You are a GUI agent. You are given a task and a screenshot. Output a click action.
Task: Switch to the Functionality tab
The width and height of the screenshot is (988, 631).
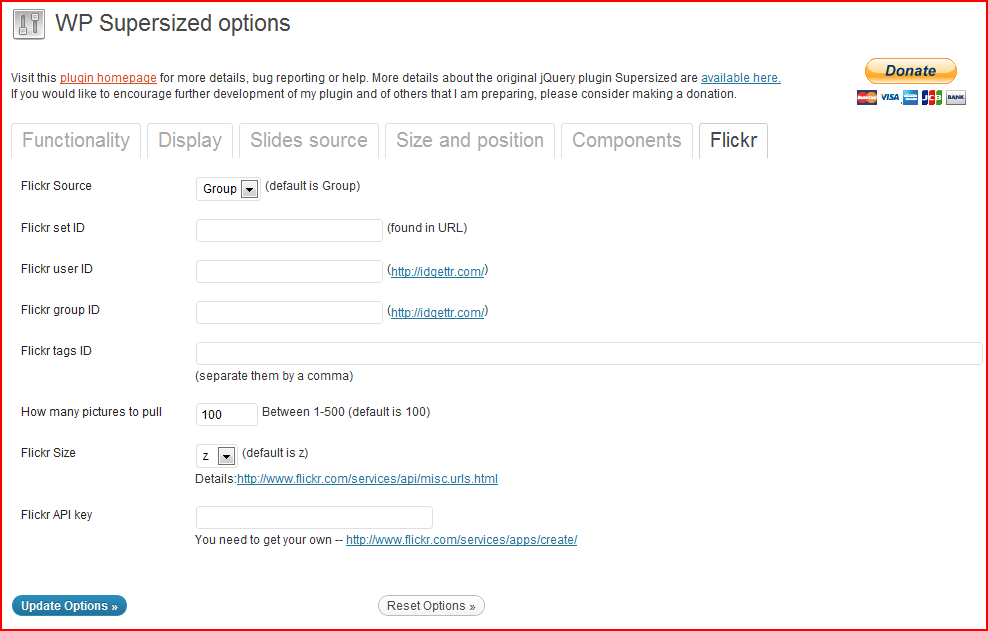(x=76, y=140)
